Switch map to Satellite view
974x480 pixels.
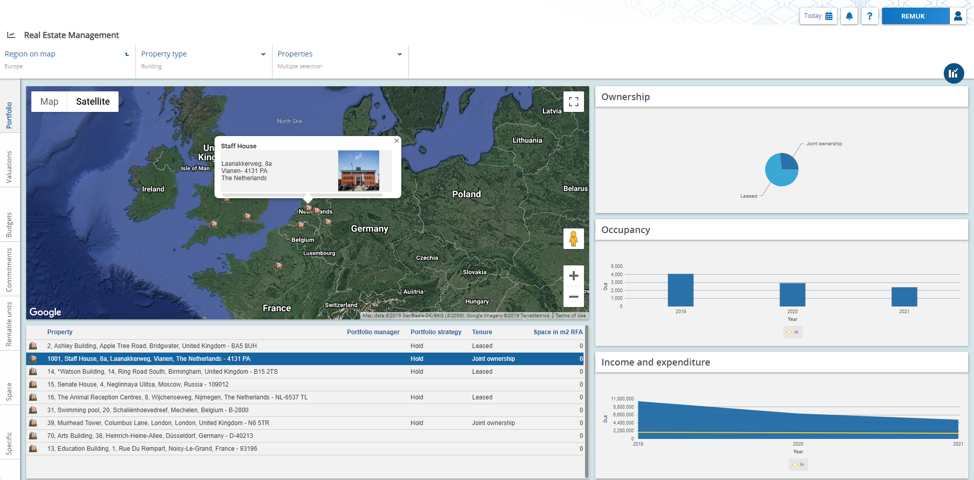point(93,101)
